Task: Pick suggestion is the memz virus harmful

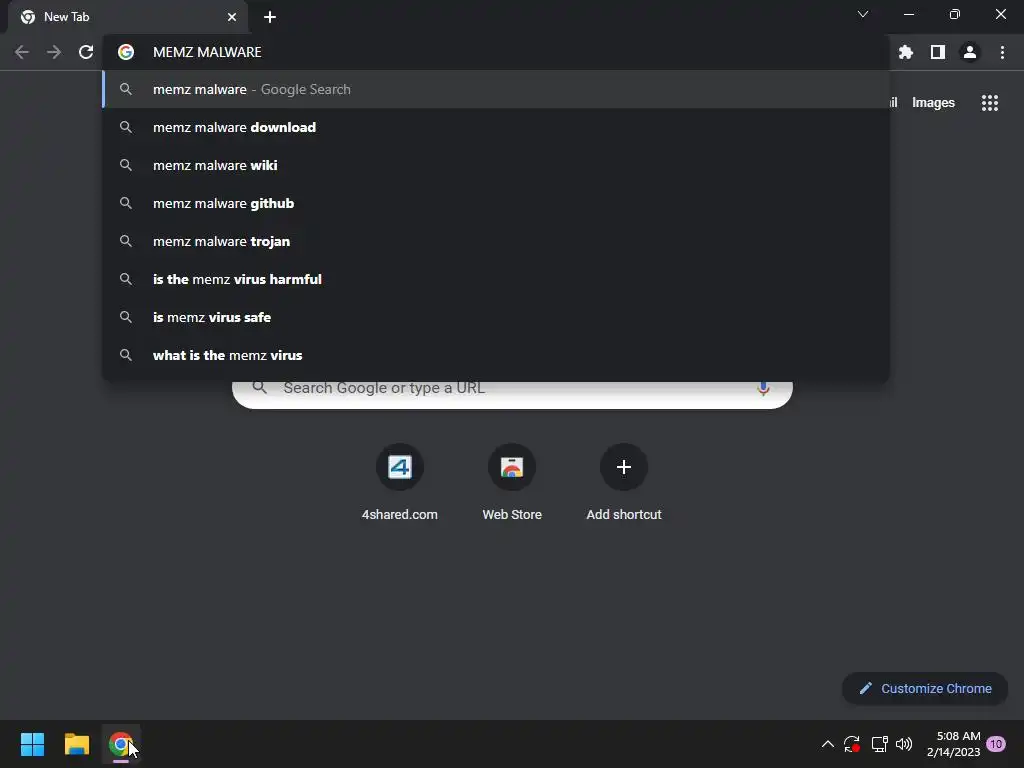Action: [496, 279]
